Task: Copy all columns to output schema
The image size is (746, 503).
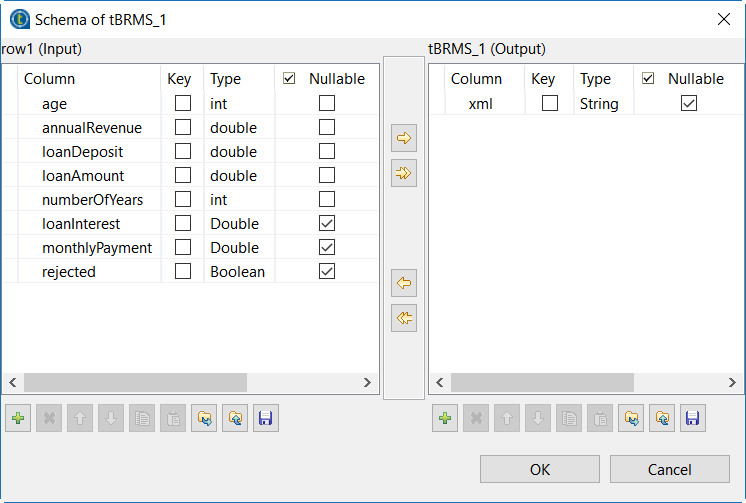Action: coord(404,173)
